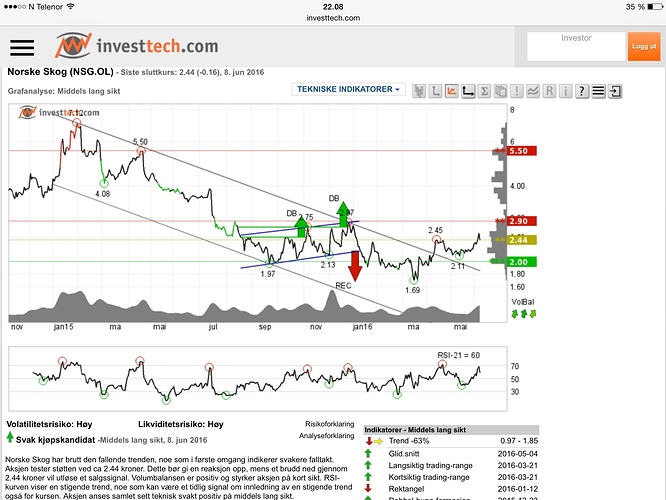The image size is (666, 500).
Task: Click the exit arrow toolbar icon
Action: tap(615, 91)
